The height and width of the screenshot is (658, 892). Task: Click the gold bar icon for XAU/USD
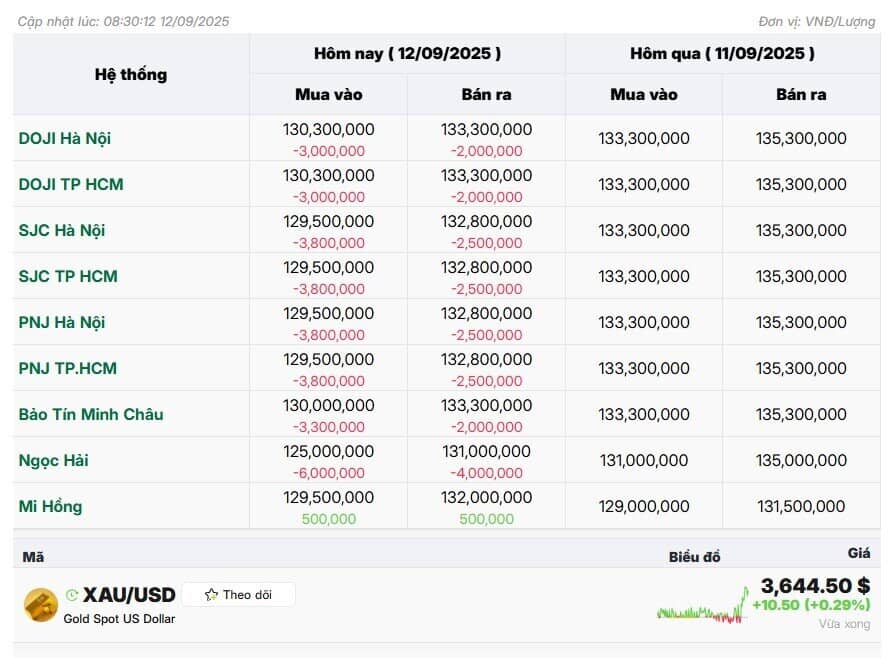(x=41, y=605)
